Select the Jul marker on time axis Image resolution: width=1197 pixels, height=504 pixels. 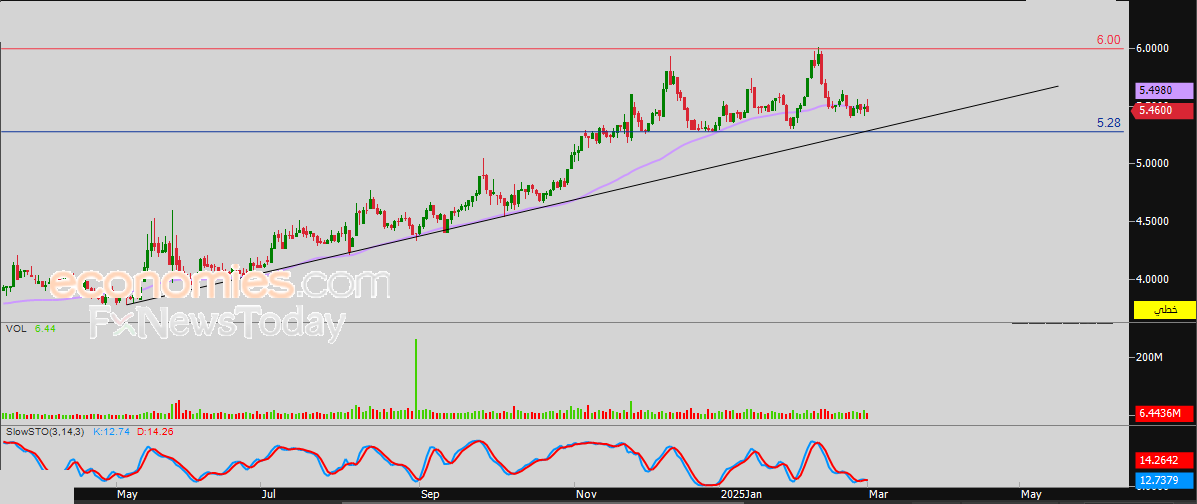click(x=268, y=494)
